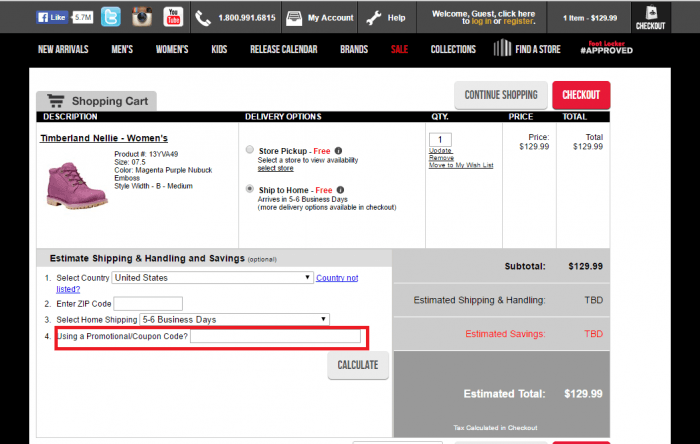
Task: Click Country not listed link
Action: 337,278
